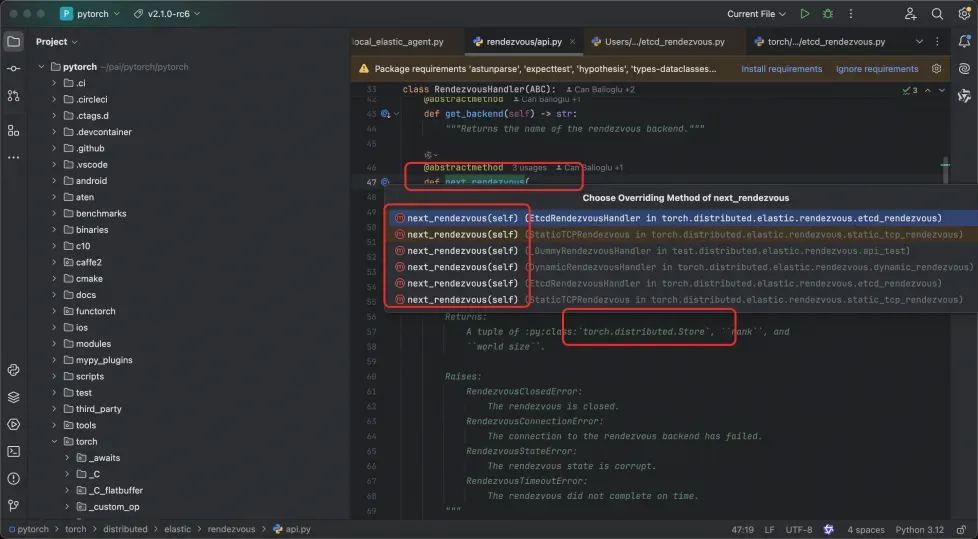The height and width of the screenshot is (539, 978).
Task: Open the Structure tool window
Action: pyautogui.click(x=13, y=130)
